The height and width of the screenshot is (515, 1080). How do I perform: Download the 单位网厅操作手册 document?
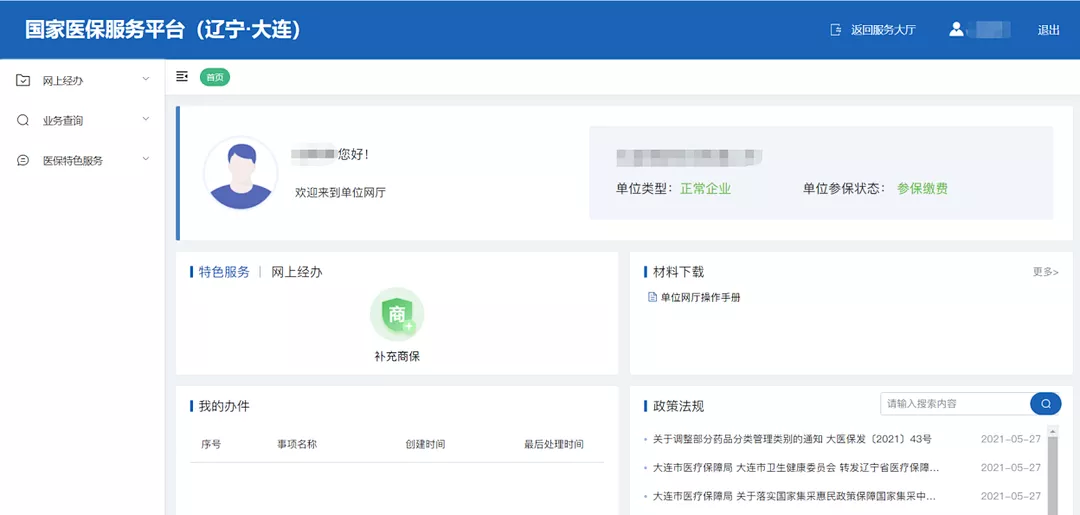click(700, 297)
